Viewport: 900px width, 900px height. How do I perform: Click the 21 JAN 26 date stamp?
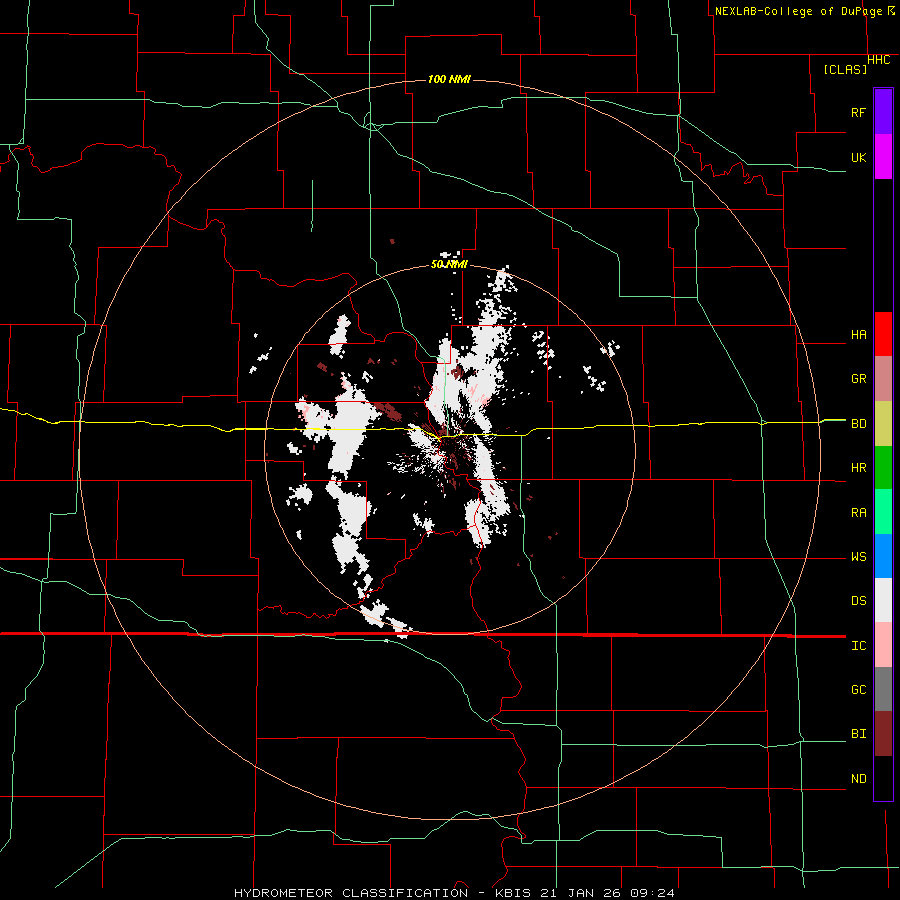[579, 893]
